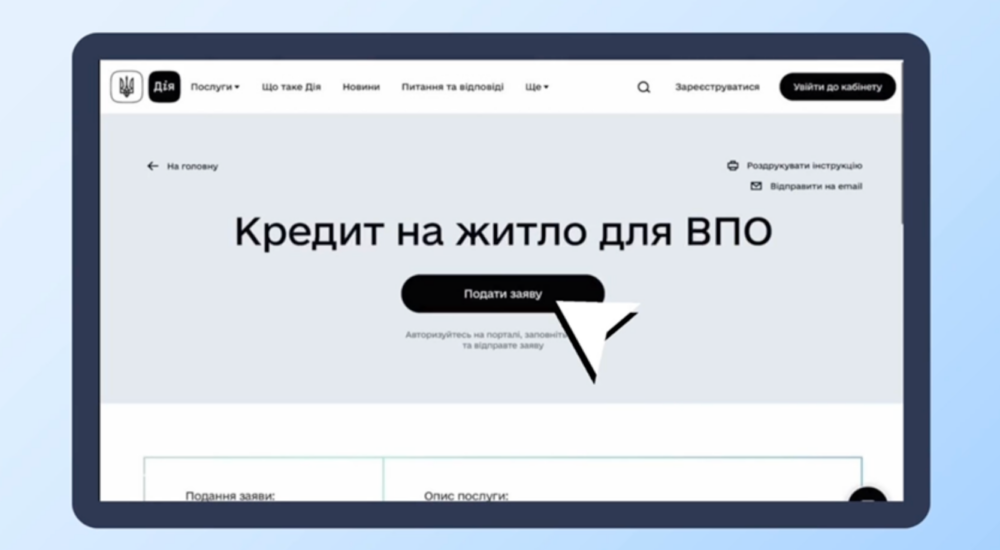Screen dimensions: 1000x550
Task: Click the Опис послуги label
Action: [466, 495]
